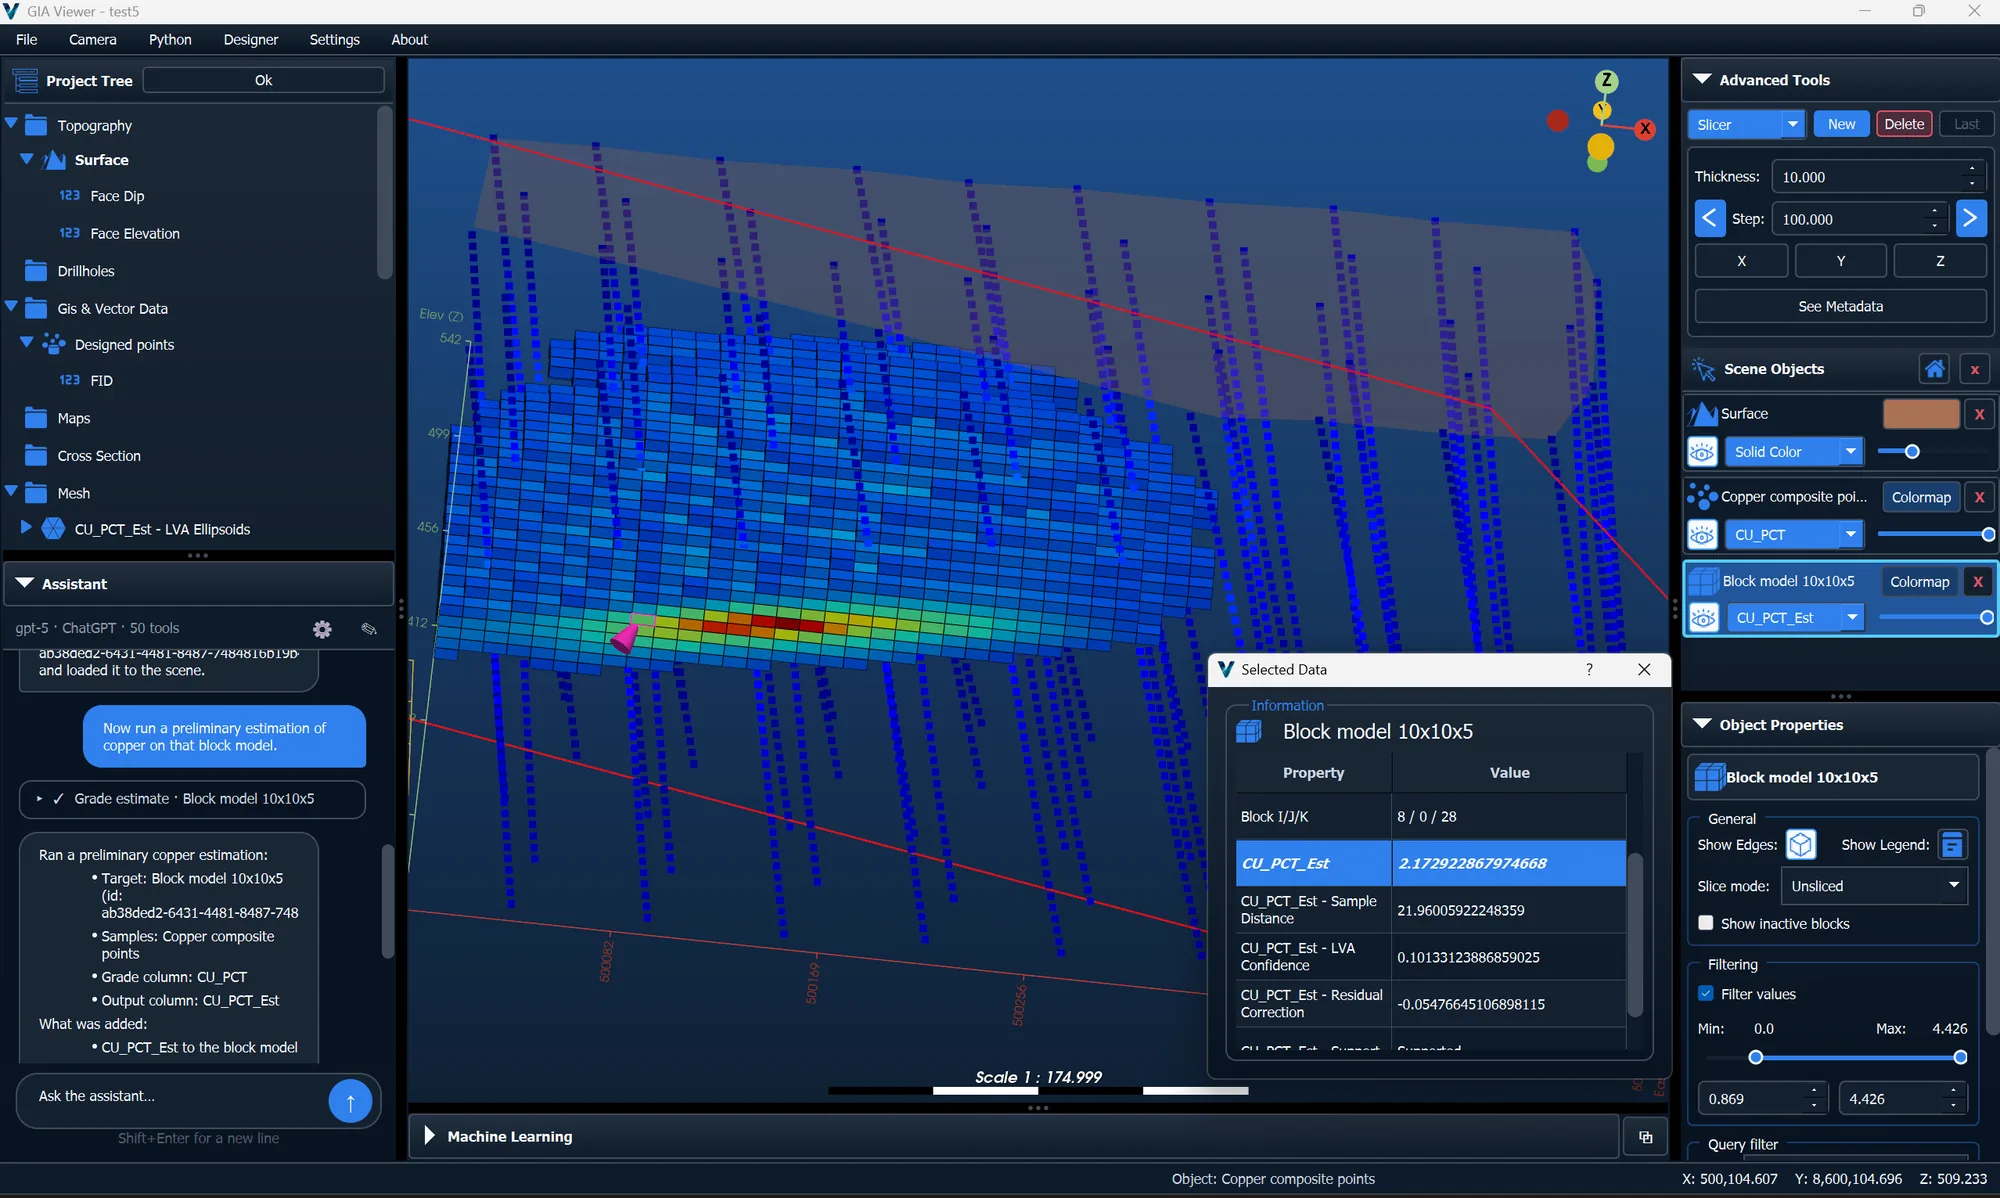Open the Python menu
This screenshot has width=2000, height=1198.
pyautogui.click(x=170, y=40)
